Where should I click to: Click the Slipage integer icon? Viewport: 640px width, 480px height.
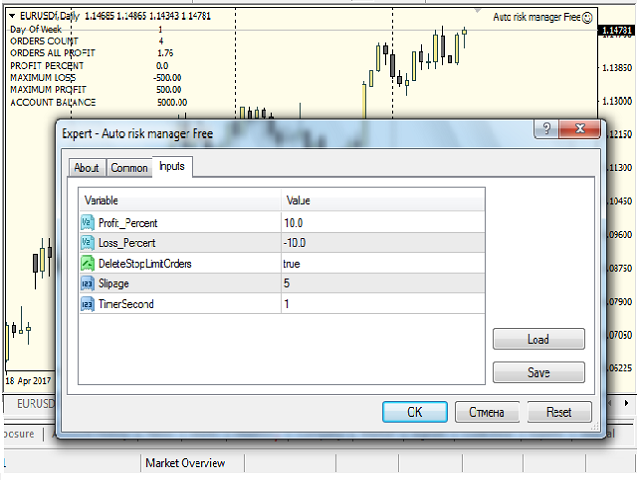tap(87, 283)
